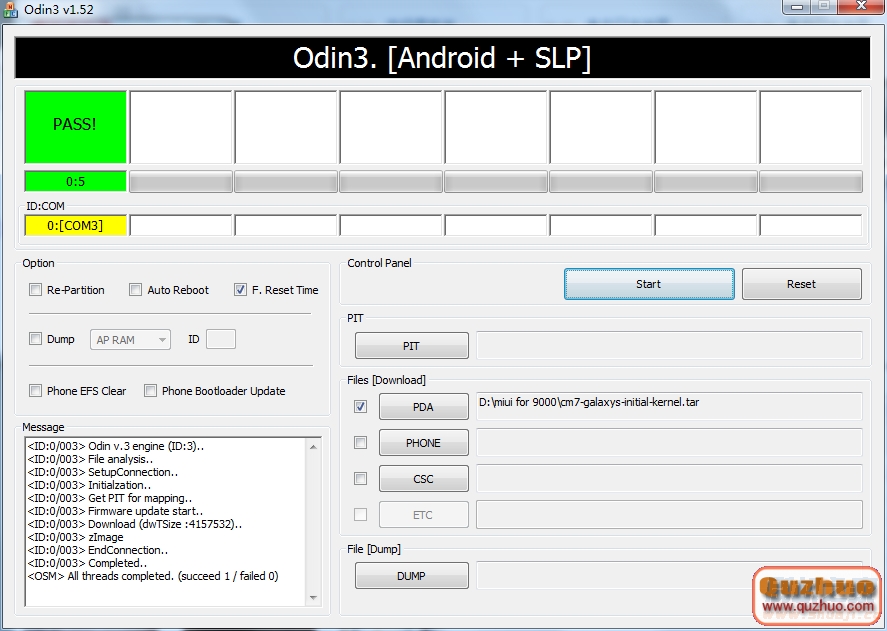This screenshot has width=887, height=631.
Task: Check the CSC file checkbox
Action: (x=360, y=479)
